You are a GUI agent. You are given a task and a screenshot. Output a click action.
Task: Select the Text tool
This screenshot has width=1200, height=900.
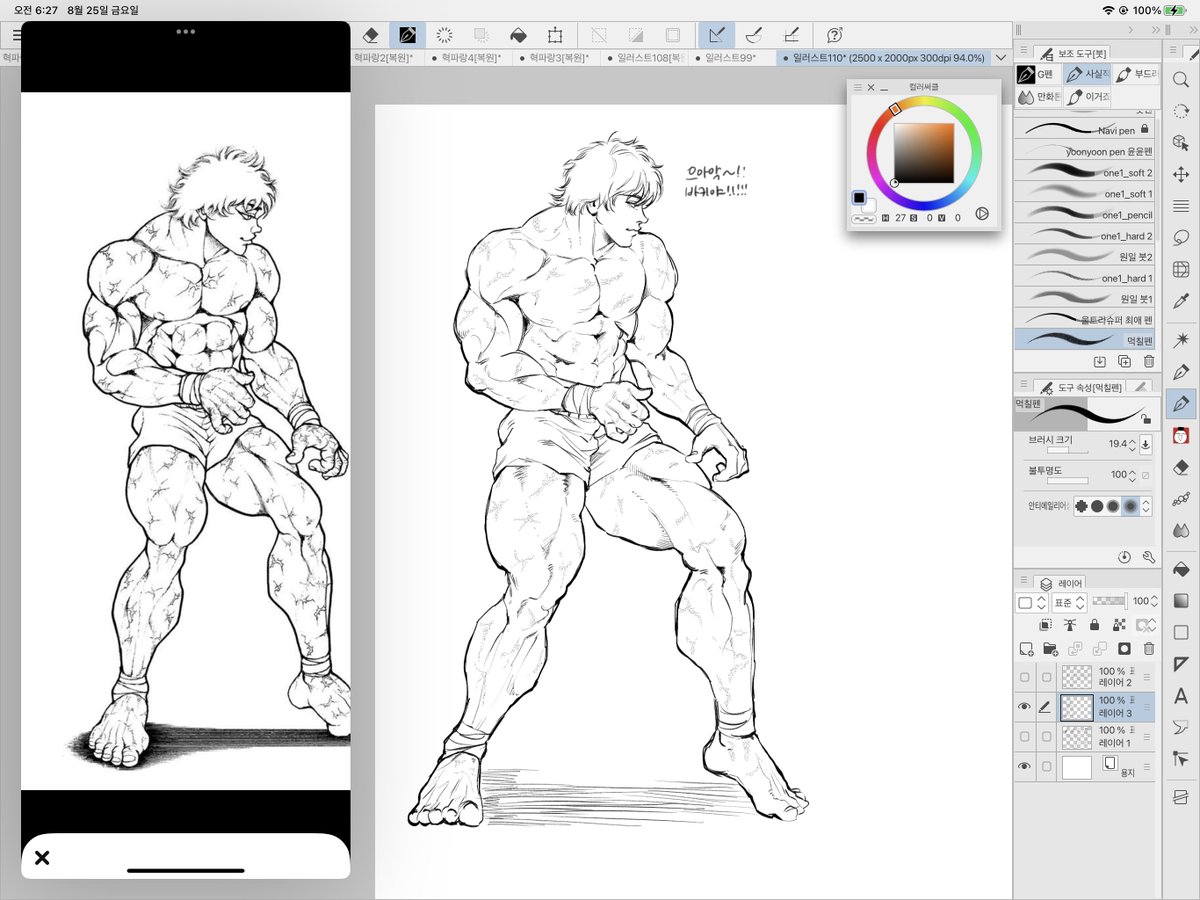(1181, 696)
